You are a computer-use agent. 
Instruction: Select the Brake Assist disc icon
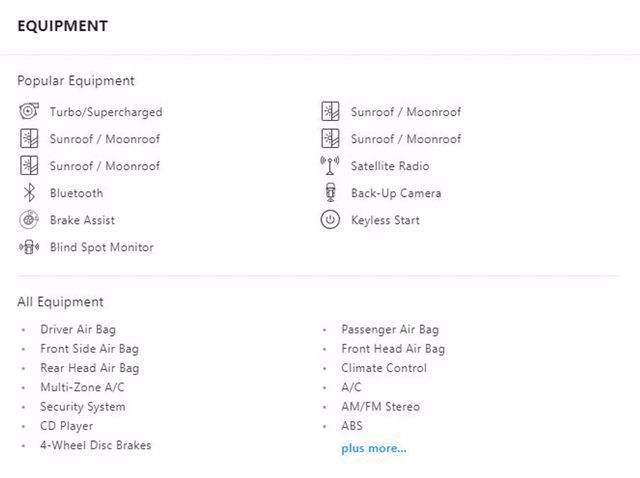[29, 220]
